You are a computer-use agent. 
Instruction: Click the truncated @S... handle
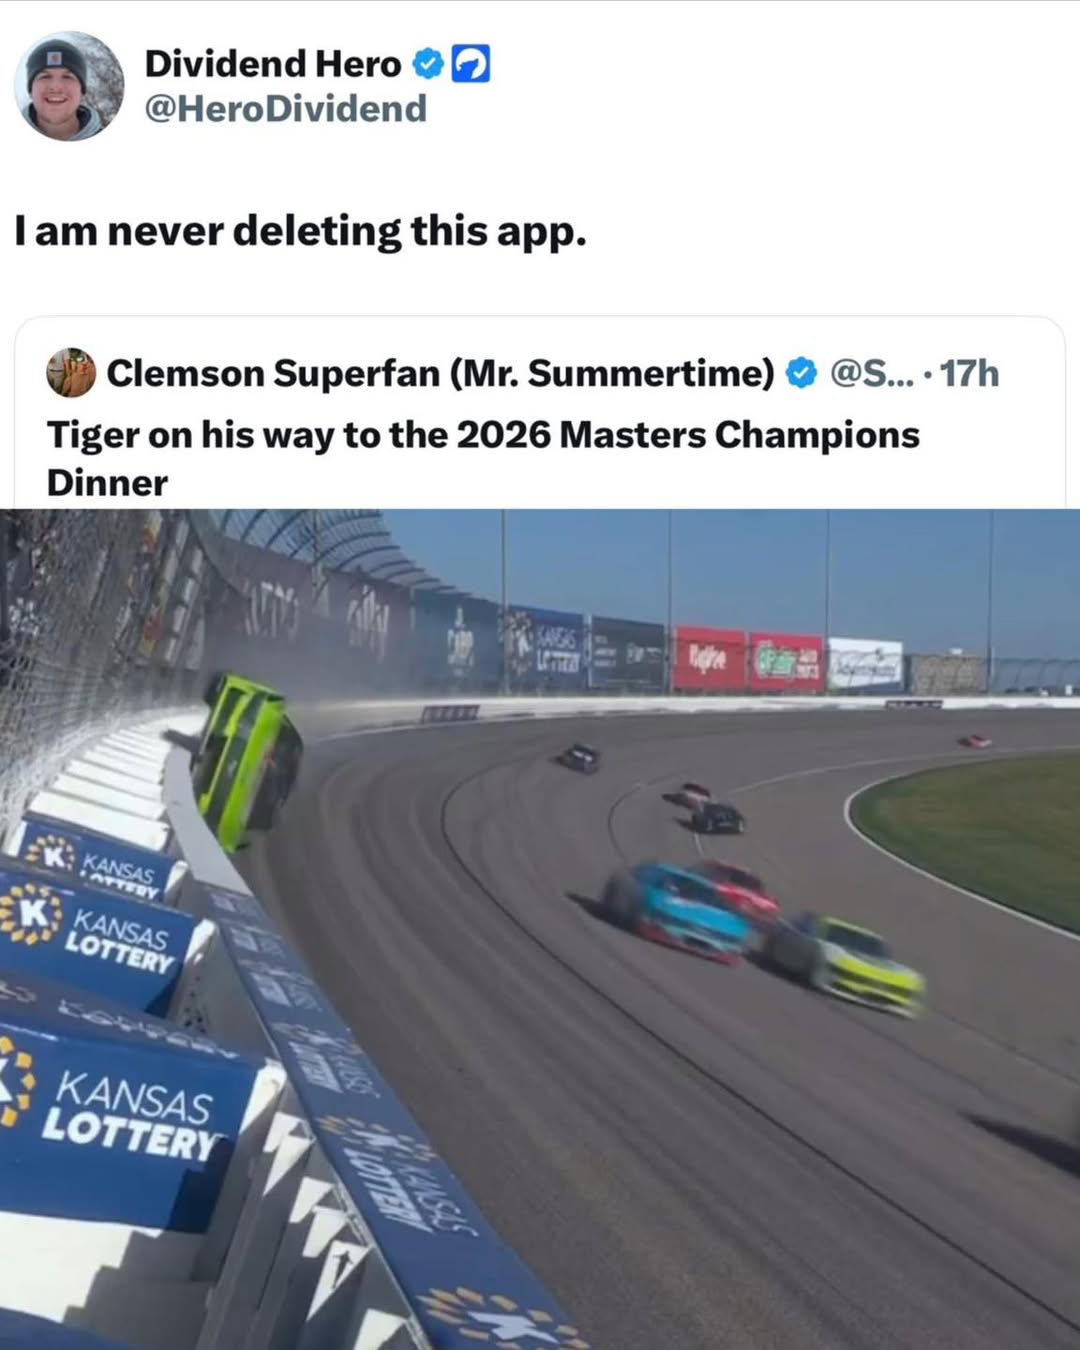click(x=871, y=373)
